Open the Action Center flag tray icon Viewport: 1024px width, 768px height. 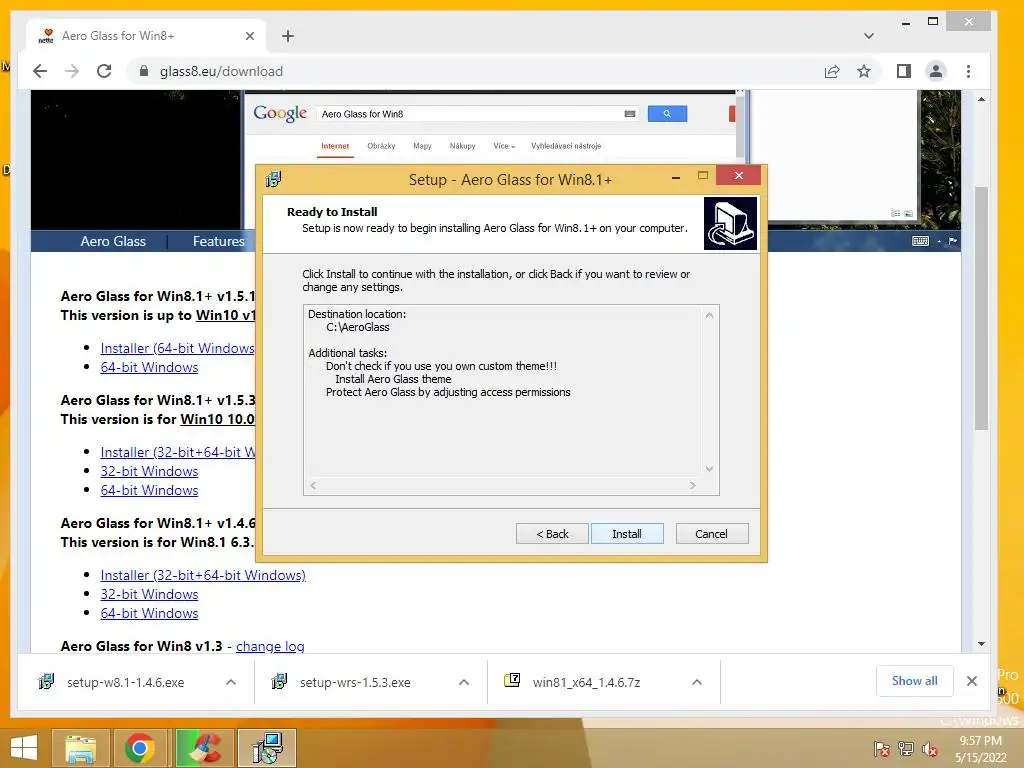click(x=881, y=749)
